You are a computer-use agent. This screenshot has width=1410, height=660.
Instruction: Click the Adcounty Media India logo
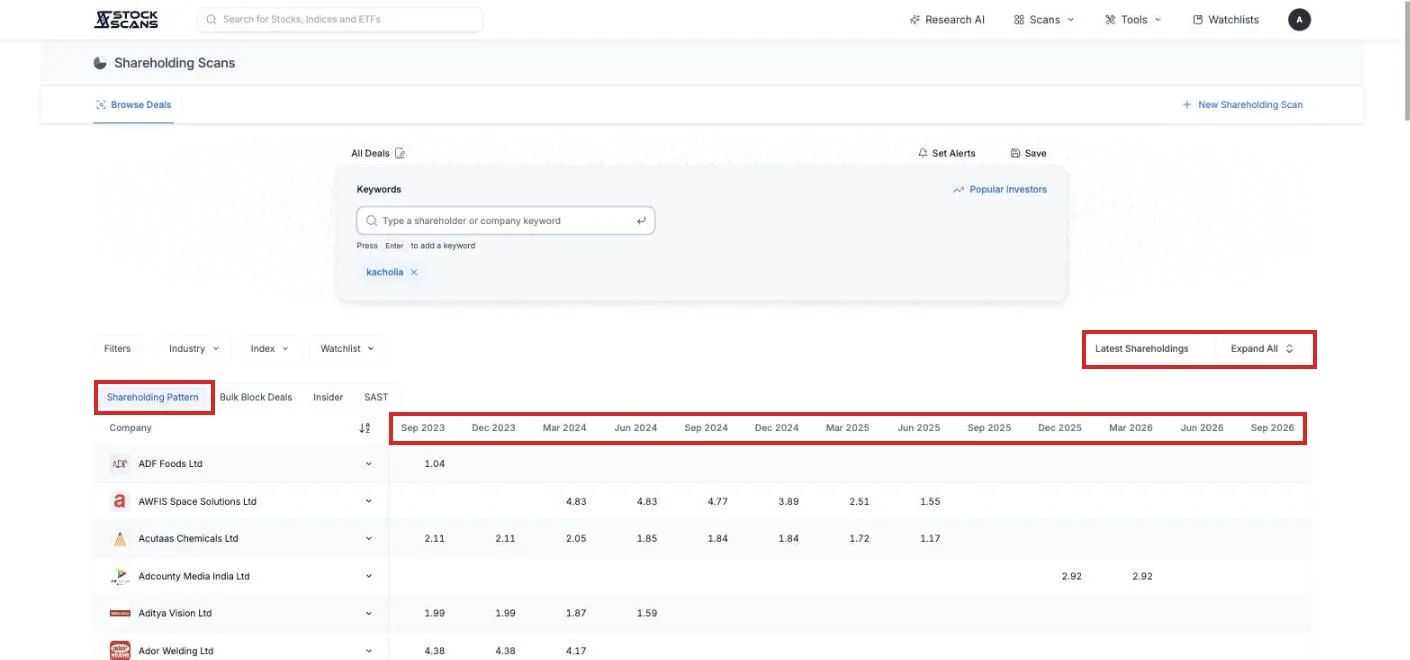120,576
